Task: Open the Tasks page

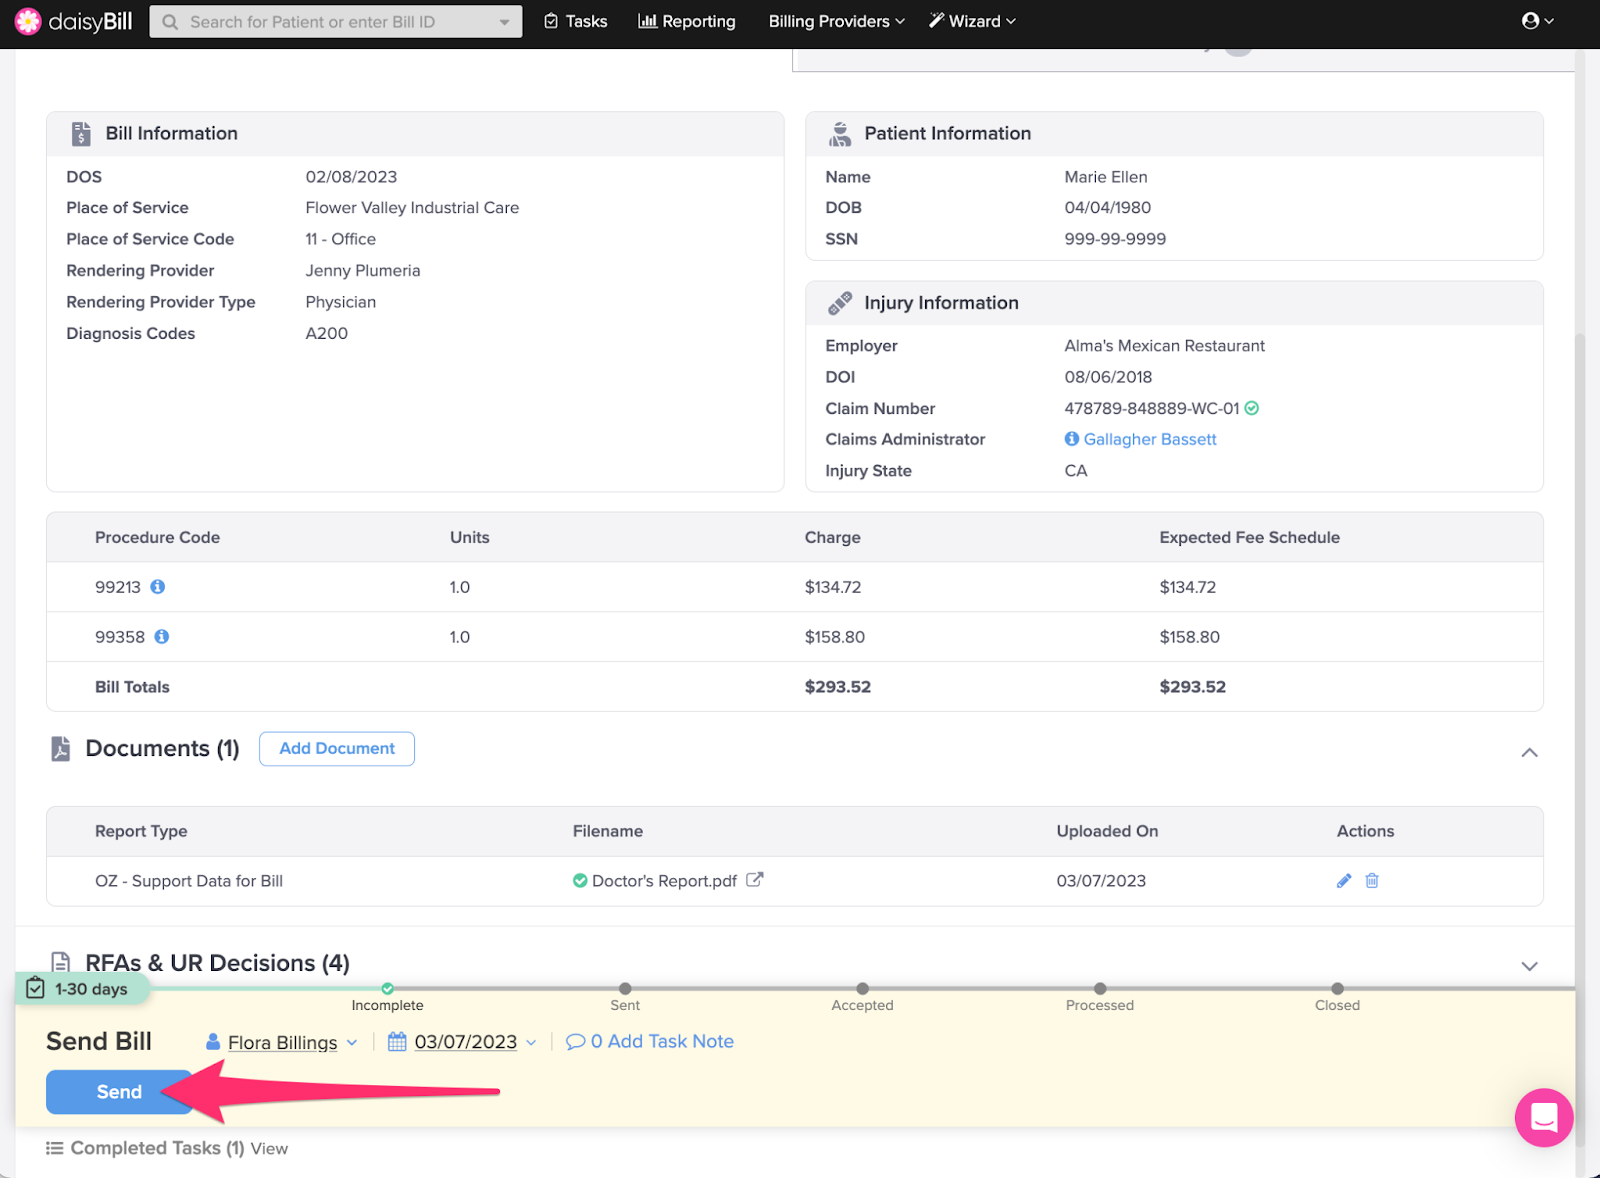Action: click(576, 21)
